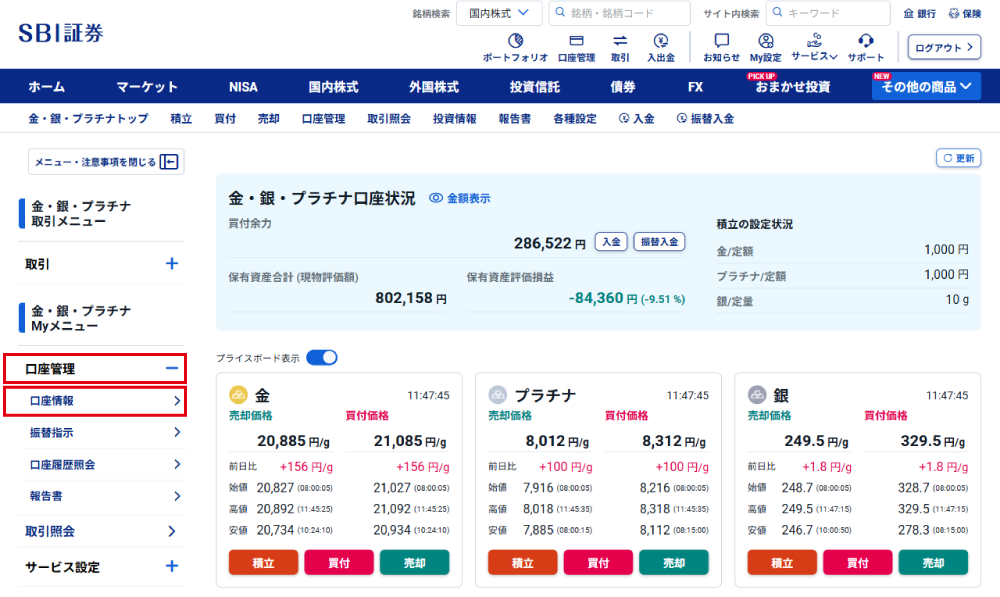Open the My設定 user icon

click(x=765, y=42)
